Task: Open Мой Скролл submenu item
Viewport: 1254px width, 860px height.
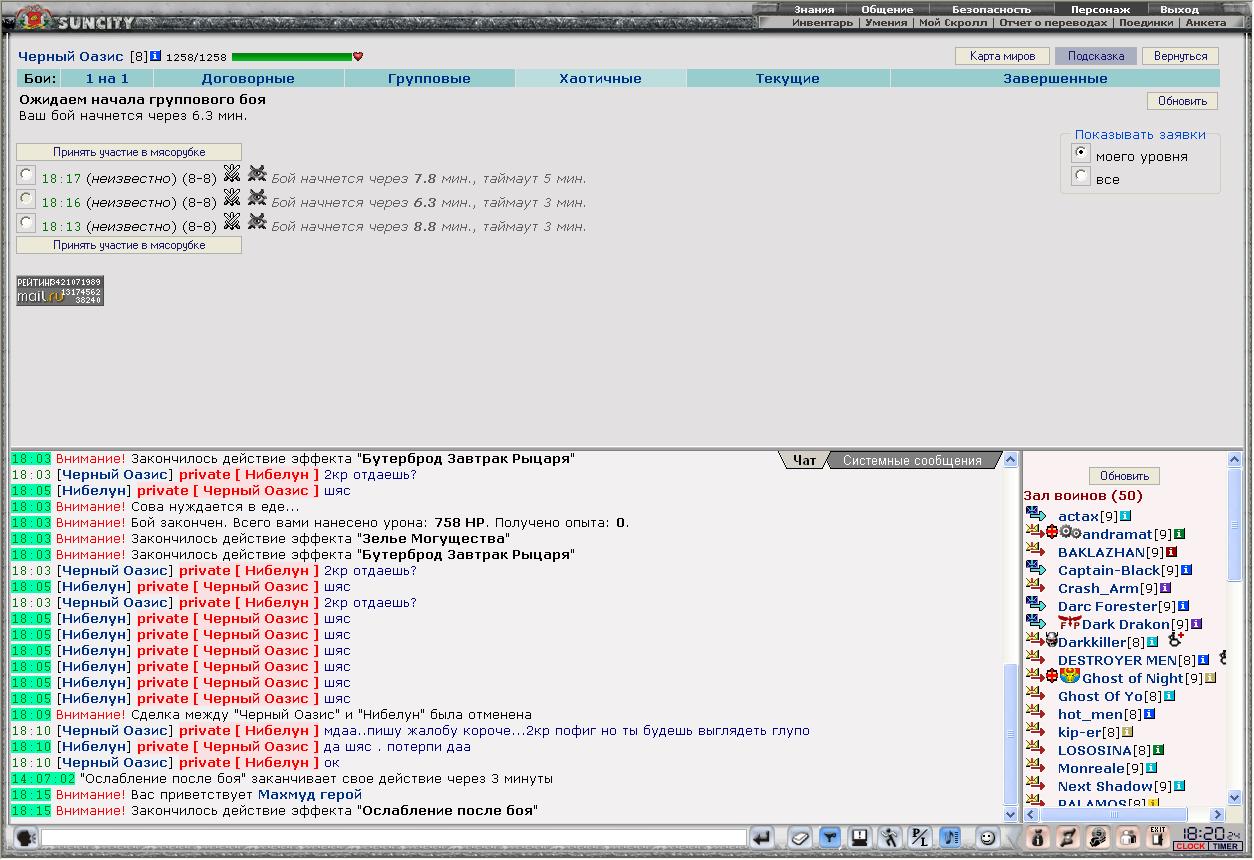Action: [x=953, y=22]
